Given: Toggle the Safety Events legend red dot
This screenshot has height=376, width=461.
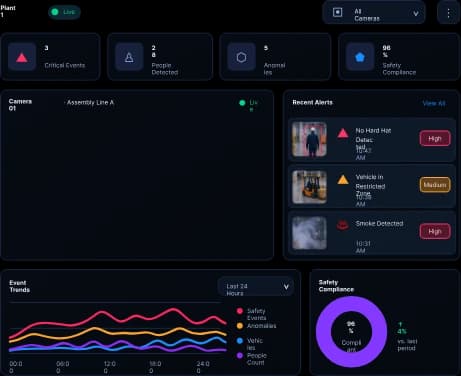Looking at the screenshot, I should click(240, 311).
